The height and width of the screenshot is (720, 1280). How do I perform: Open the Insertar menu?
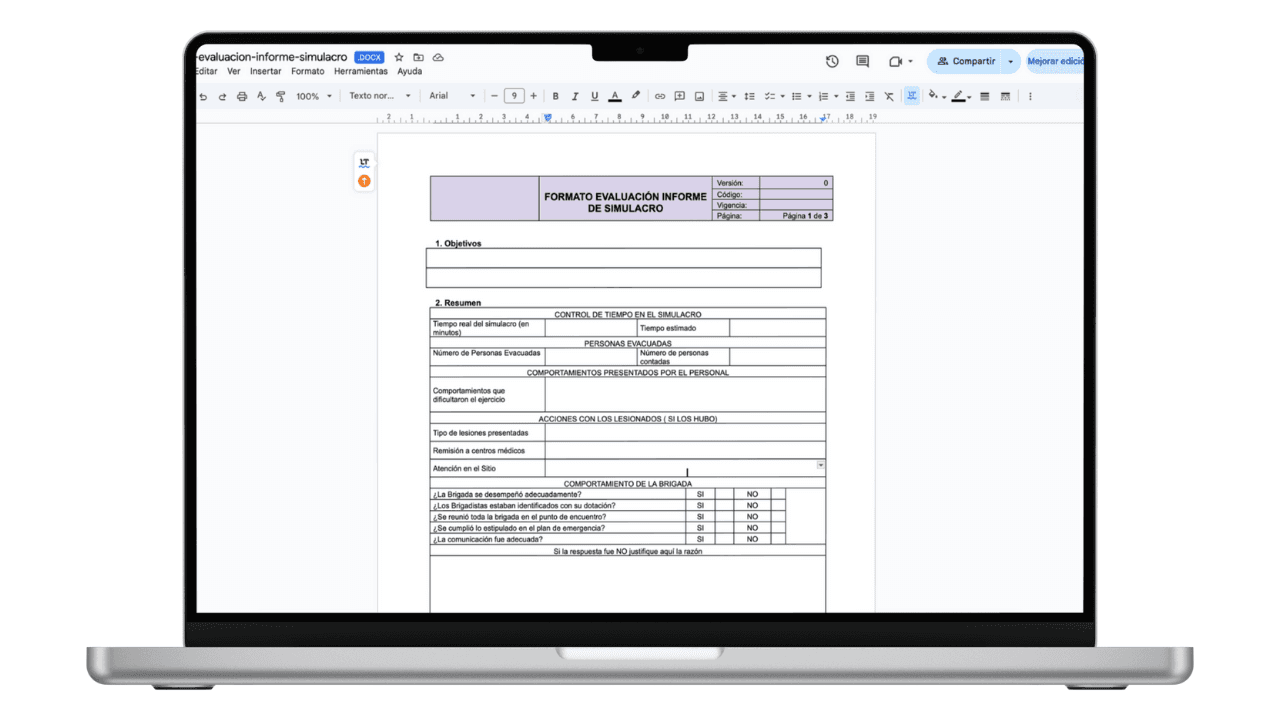266,71
